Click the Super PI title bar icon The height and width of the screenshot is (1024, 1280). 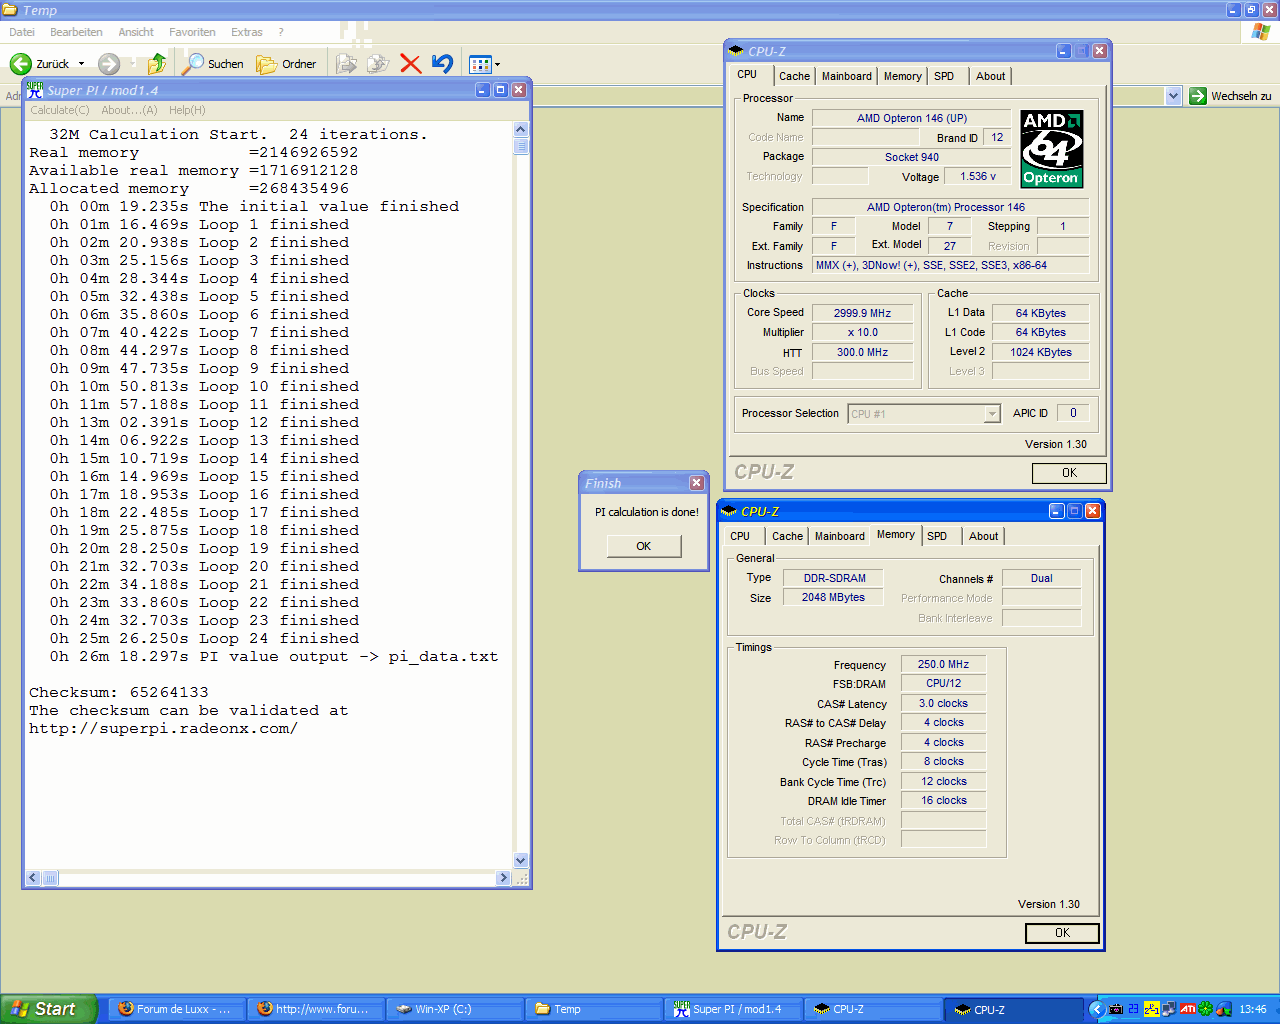click(x=35, y=90)
